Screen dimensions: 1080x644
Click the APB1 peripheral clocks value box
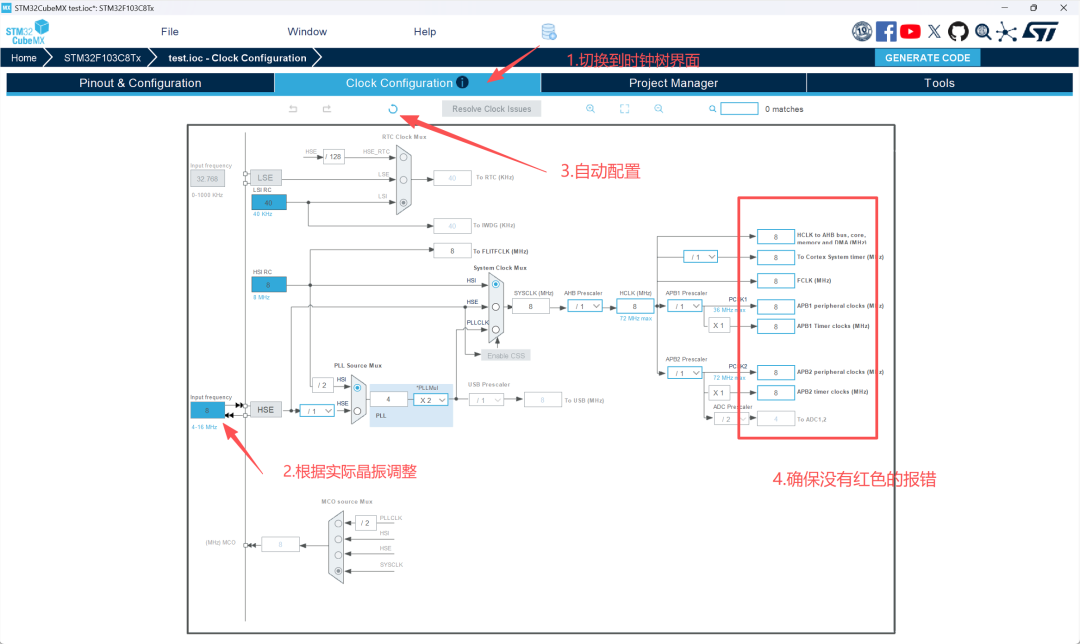(x=776, y=307)
